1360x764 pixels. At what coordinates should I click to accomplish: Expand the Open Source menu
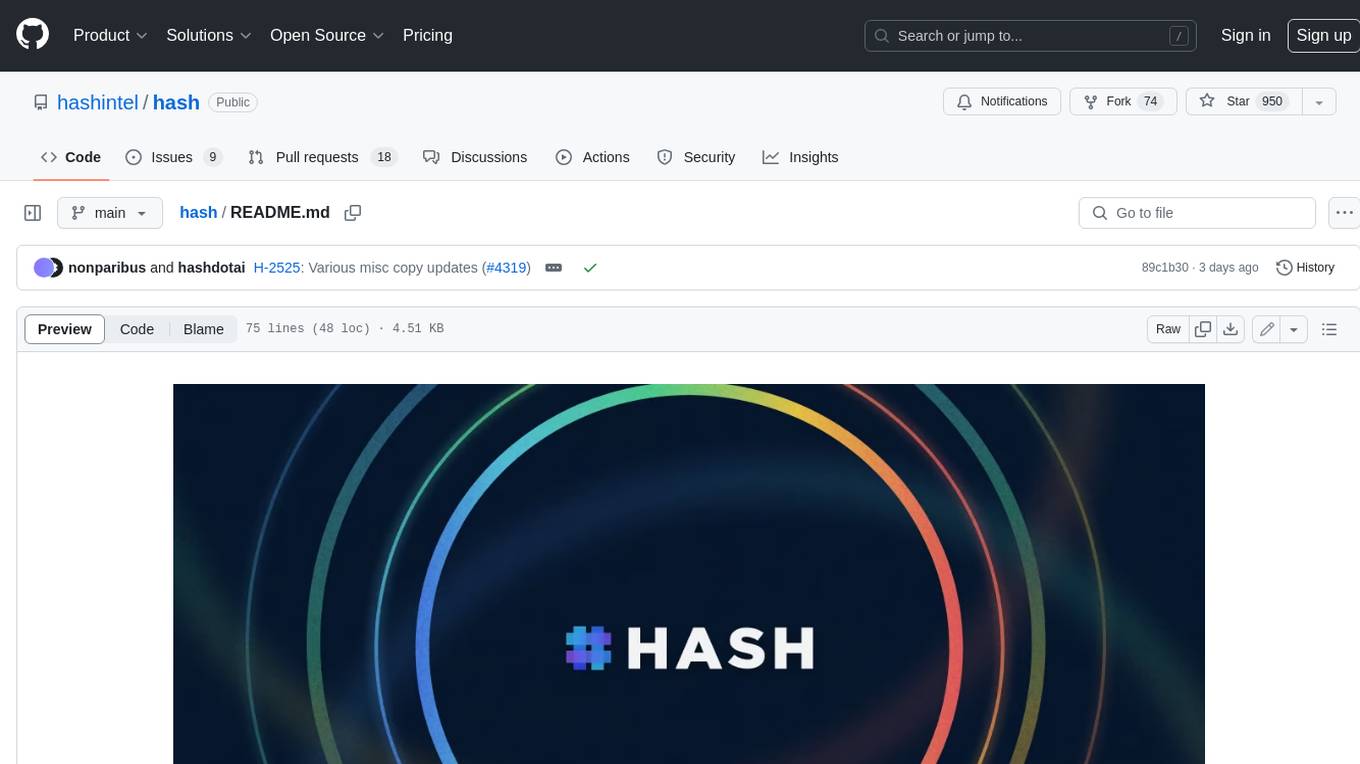[x=327, y=35]
